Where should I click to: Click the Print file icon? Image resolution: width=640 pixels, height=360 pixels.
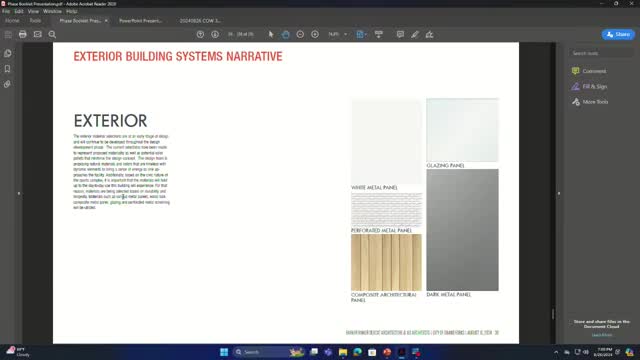pos(22,34)
